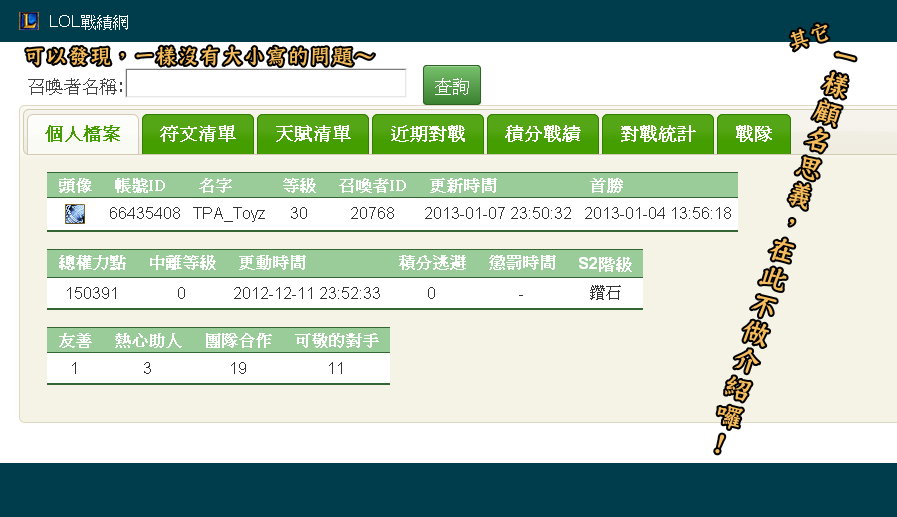Click the 可敬的對手 column header
897x517 pixels.
(336, 340)
